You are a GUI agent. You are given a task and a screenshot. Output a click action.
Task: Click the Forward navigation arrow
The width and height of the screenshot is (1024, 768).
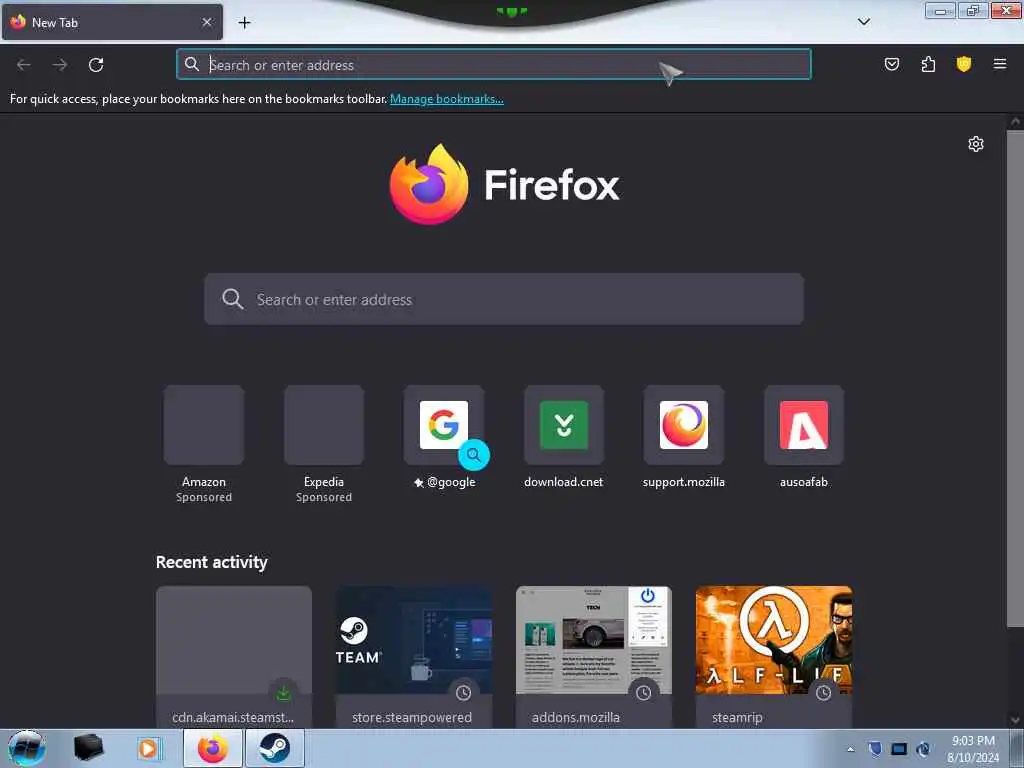click(x=60, y=65)
